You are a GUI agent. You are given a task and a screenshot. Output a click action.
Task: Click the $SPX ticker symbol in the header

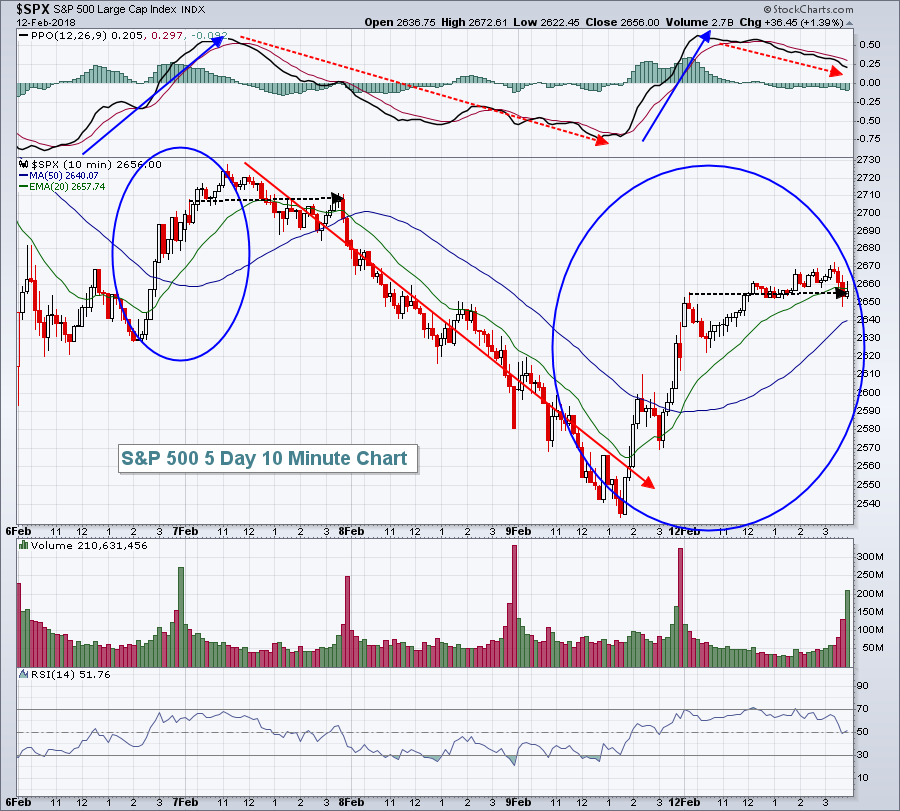tap(33, 9)
